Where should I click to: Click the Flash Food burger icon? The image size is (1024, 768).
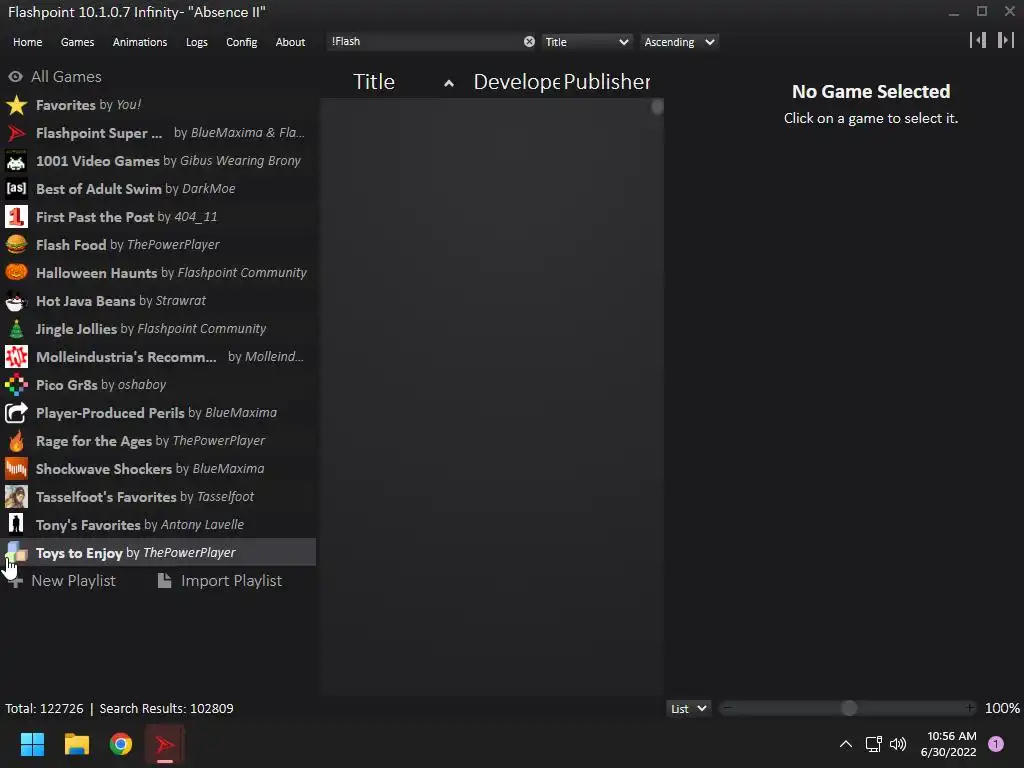(16, 245)
